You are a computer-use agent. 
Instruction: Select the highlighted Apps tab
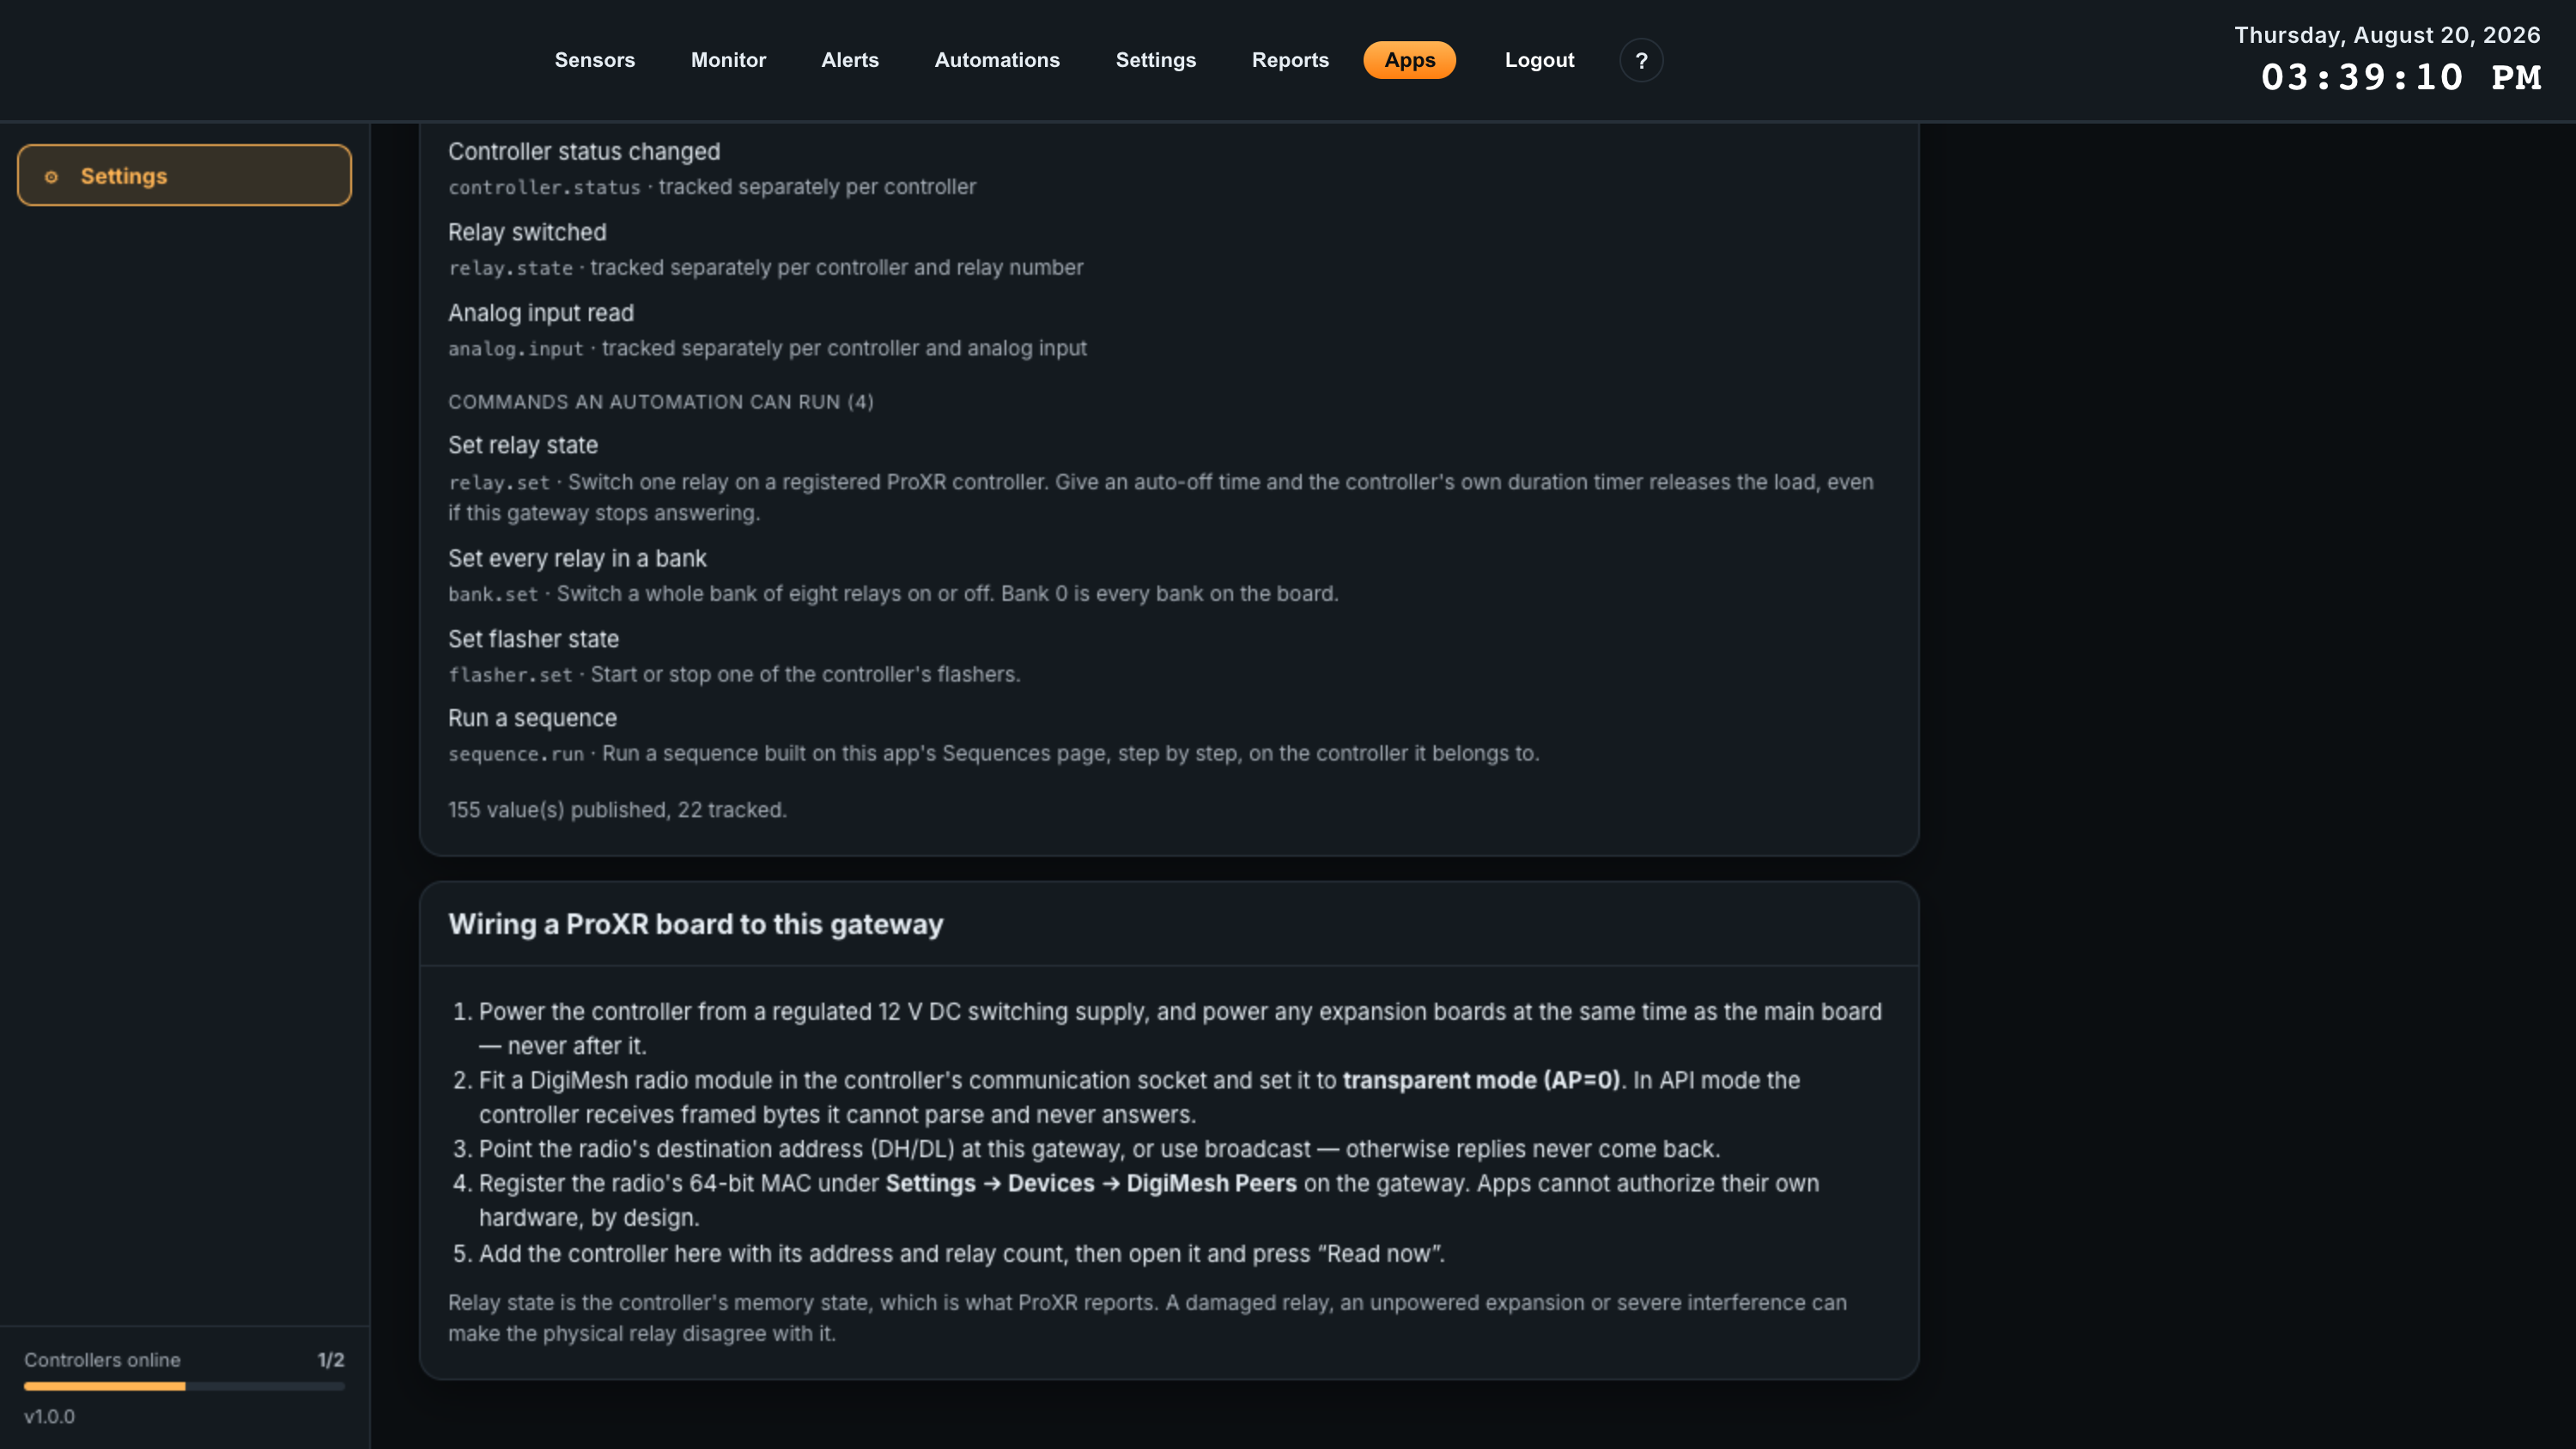1410,60
